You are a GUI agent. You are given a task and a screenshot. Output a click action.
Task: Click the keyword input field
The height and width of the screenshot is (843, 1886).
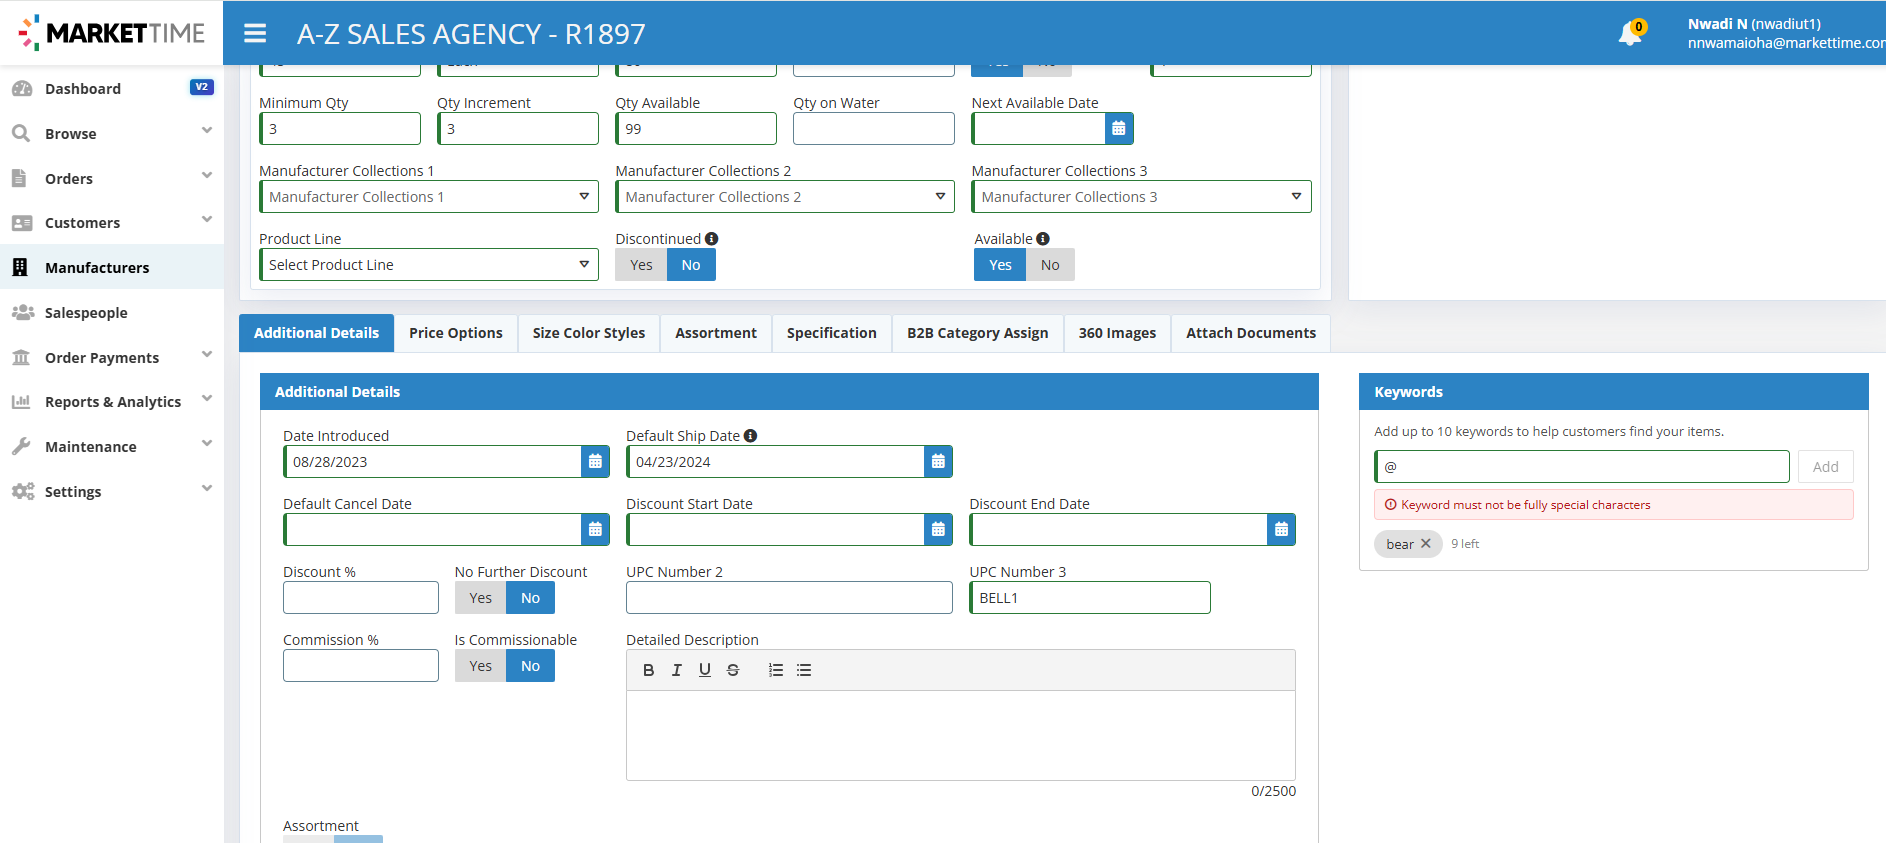[1582, 467]
